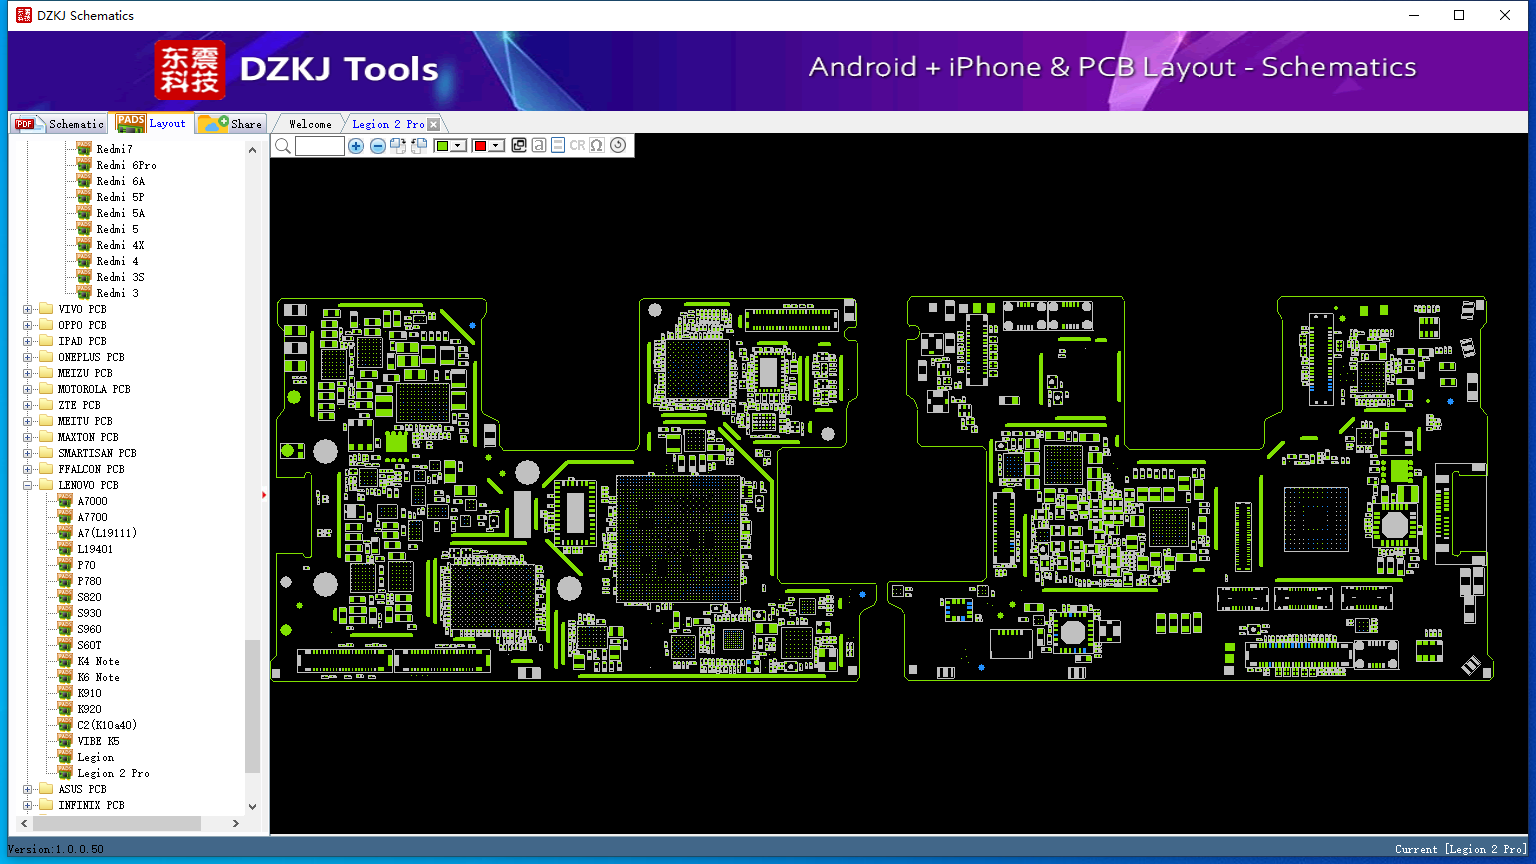Expand the ASUS PCB folder
This screenshot has width=1536, height=864.
(28, 789)
